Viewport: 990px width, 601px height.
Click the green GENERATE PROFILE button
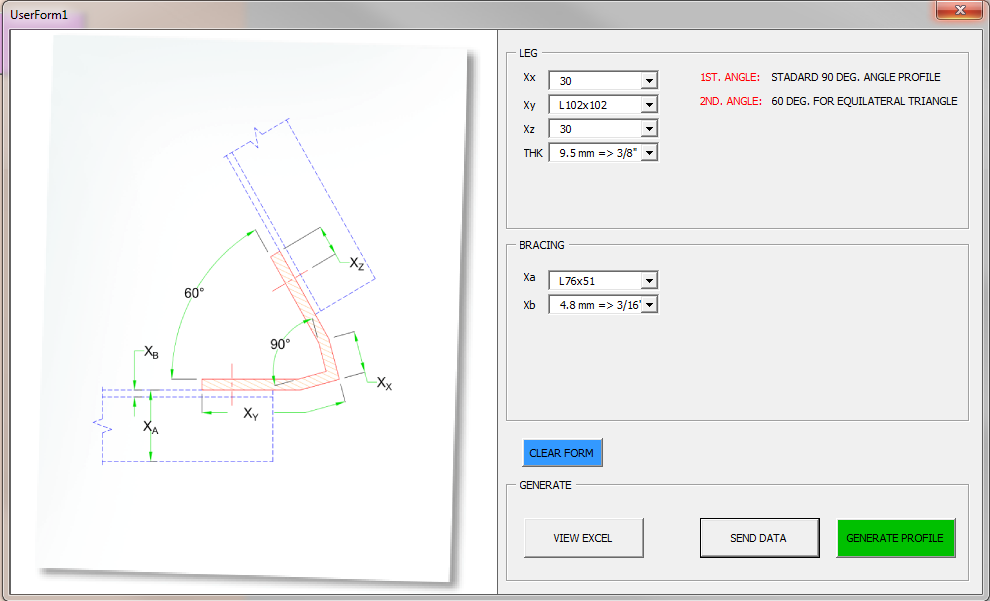pyautogui.click(x=895, y=538)
